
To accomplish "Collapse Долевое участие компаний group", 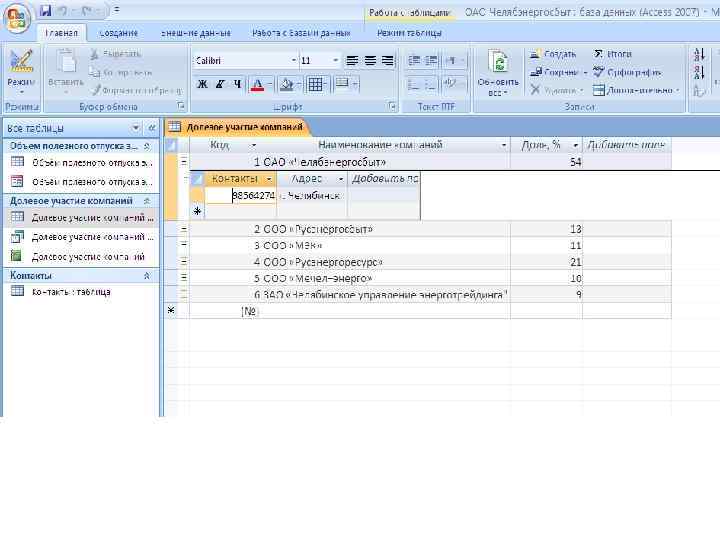I will (147, 201).
